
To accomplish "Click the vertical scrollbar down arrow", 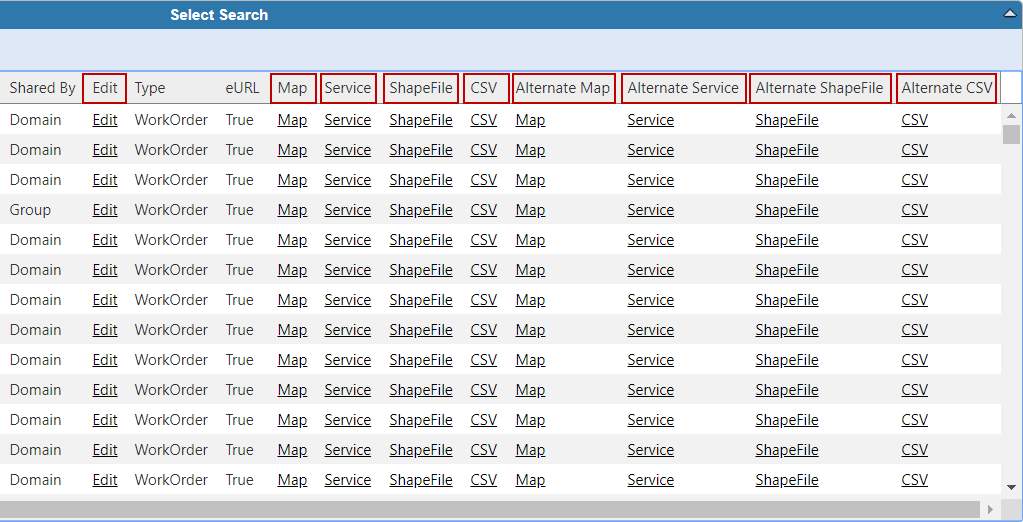I will (x=1011, y=487).
